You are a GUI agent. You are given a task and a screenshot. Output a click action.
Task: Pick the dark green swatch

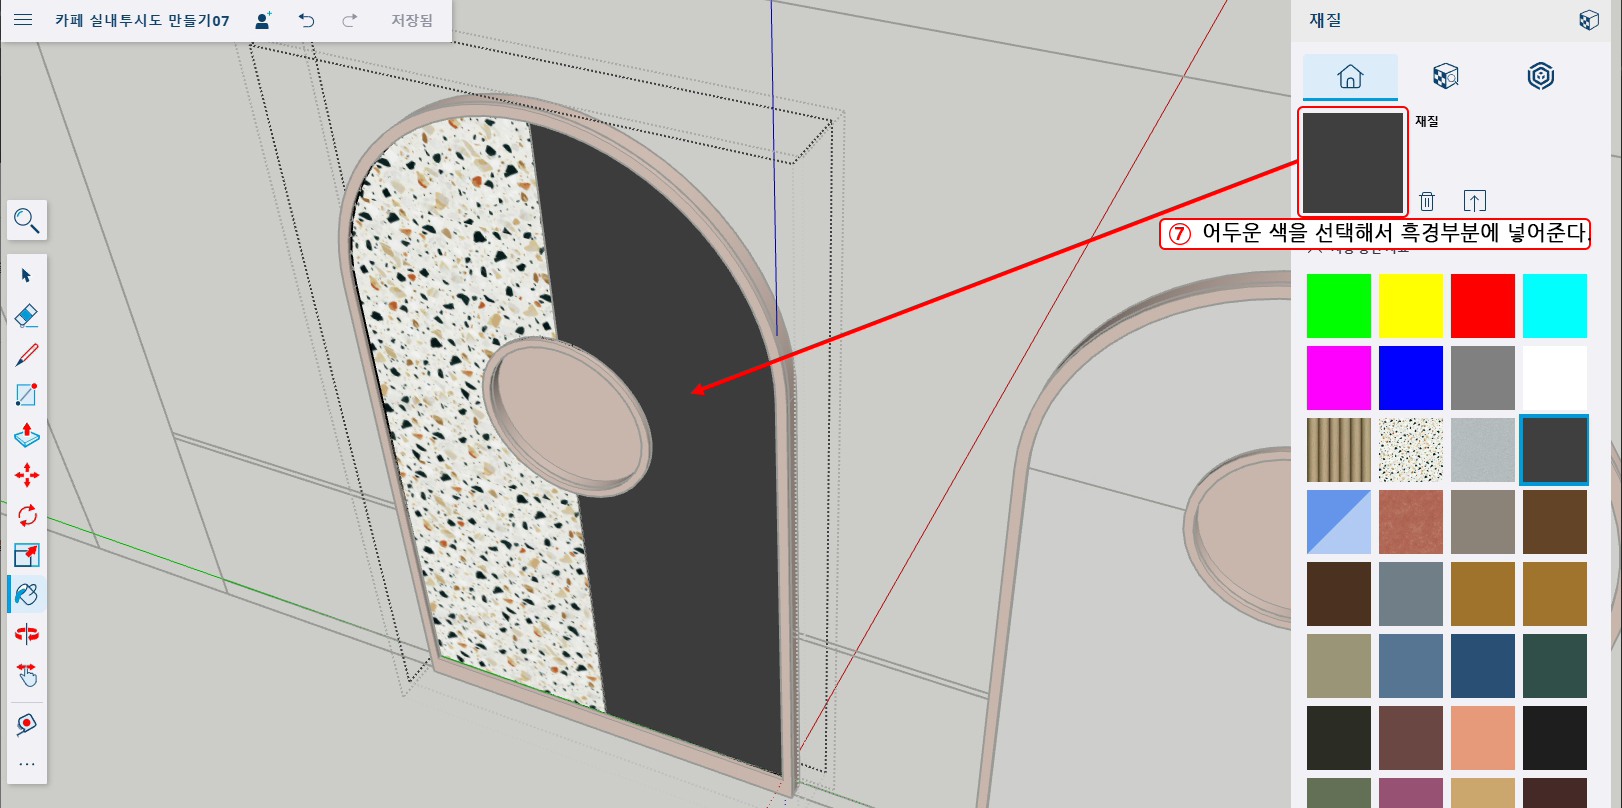(x=1555, y=666)
